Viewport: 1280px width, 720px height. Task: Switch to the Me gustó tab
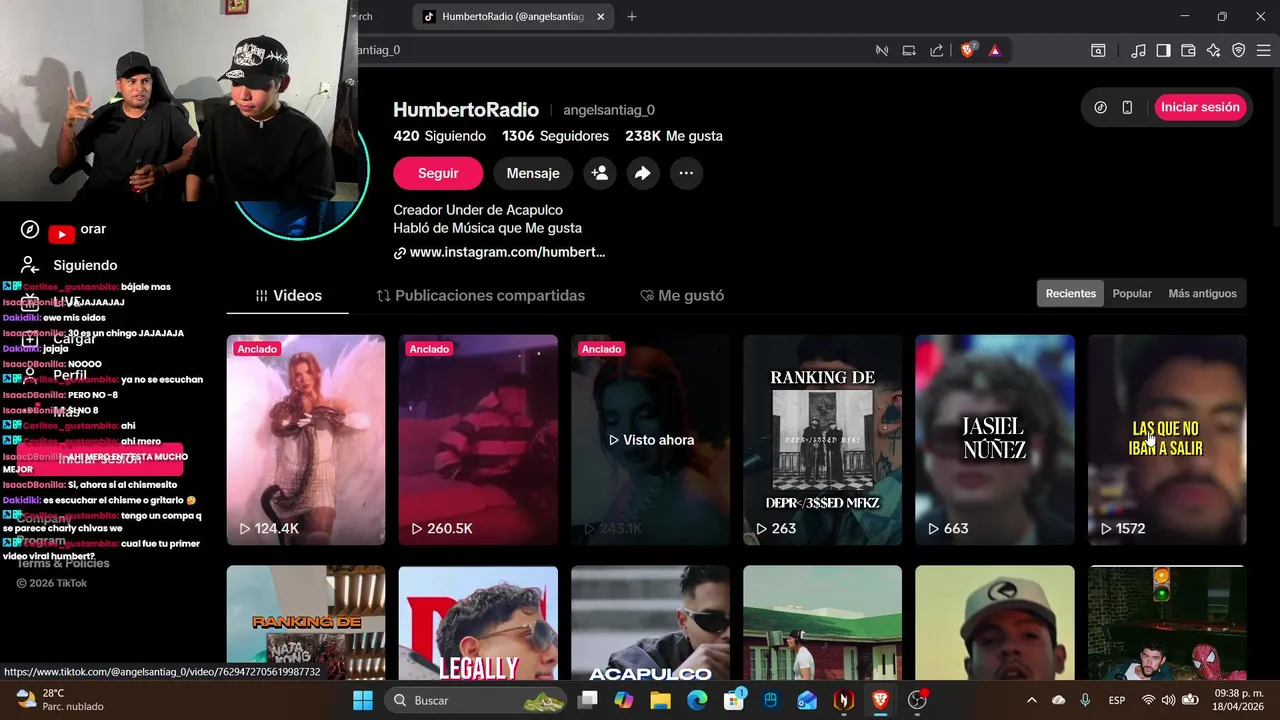(x=682, y=295)
